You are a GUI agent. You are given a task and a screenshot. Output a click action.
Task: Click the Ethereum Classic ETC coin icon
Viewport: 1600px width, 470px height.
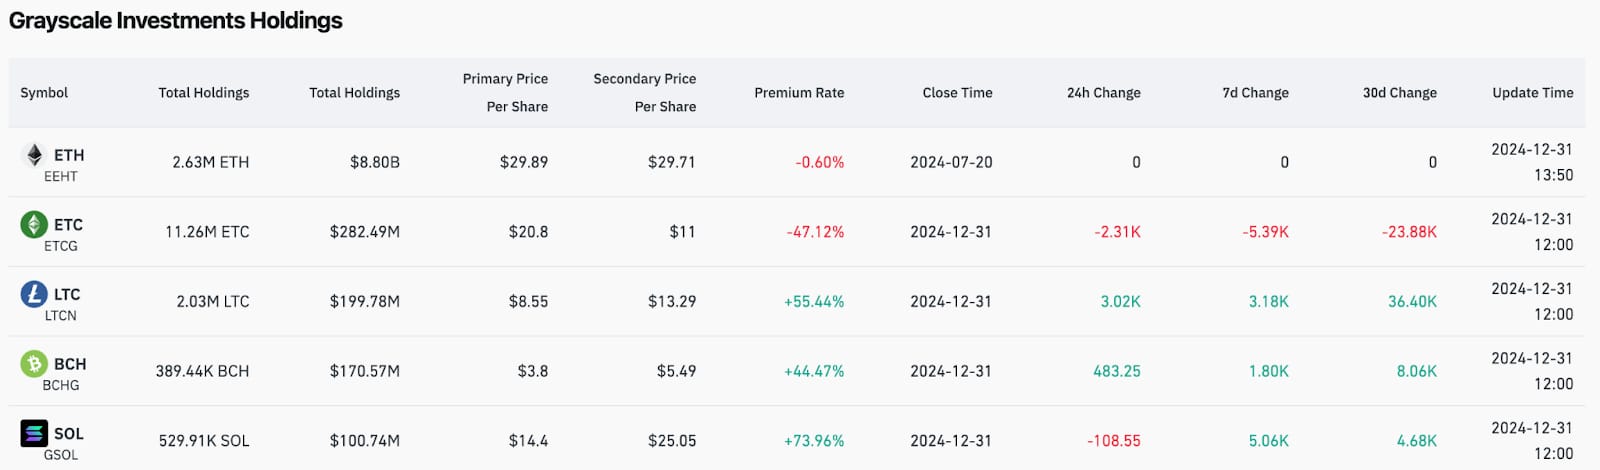34,224
